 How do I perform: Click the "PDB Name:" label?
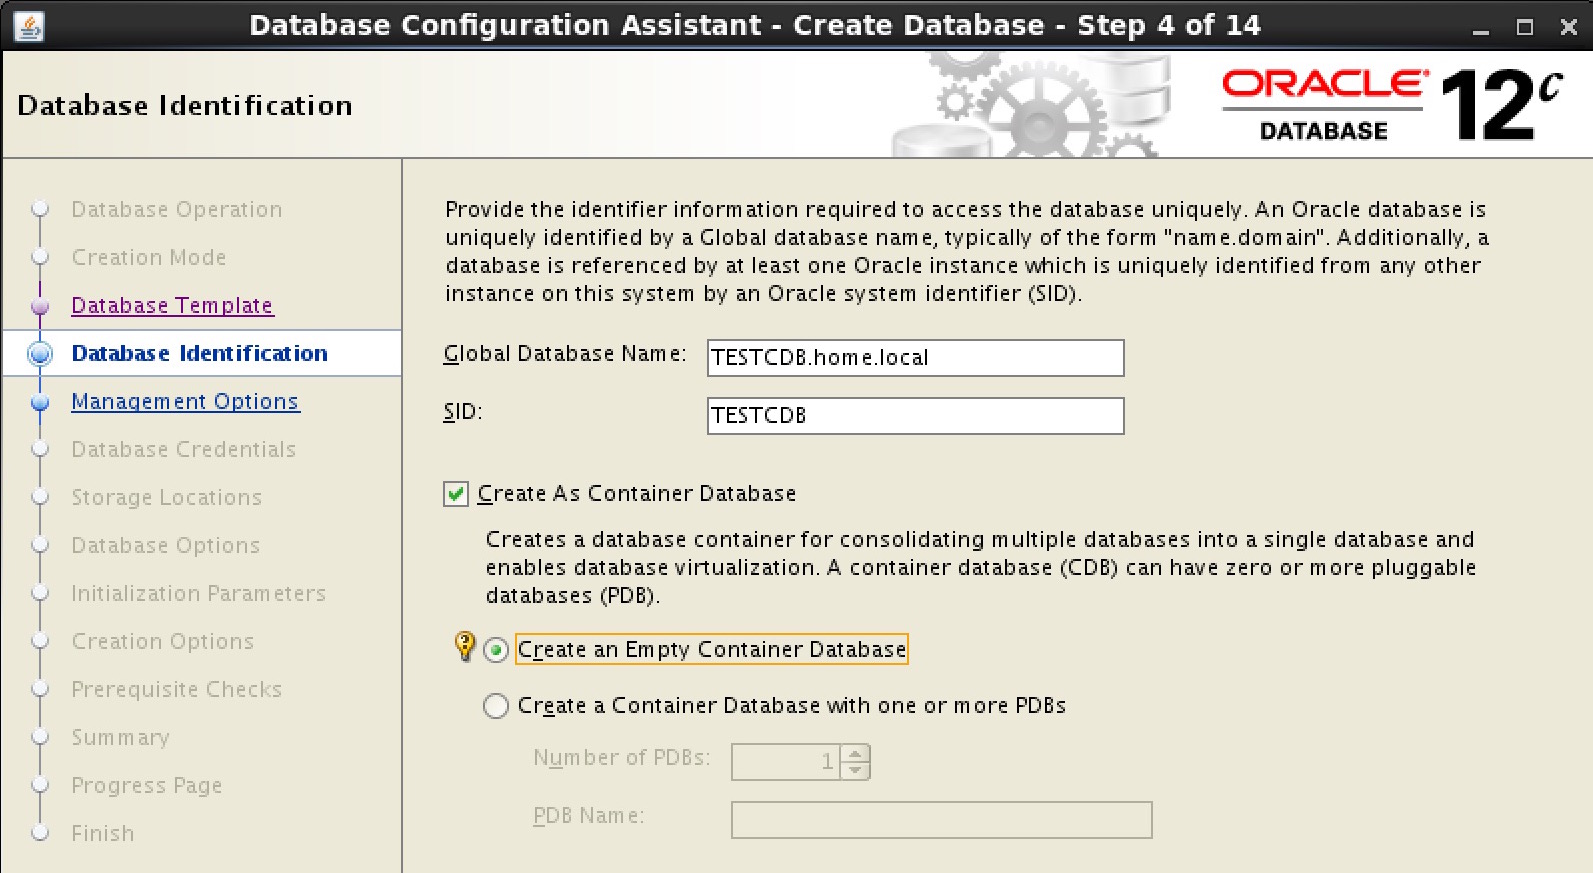click(589, 816)
